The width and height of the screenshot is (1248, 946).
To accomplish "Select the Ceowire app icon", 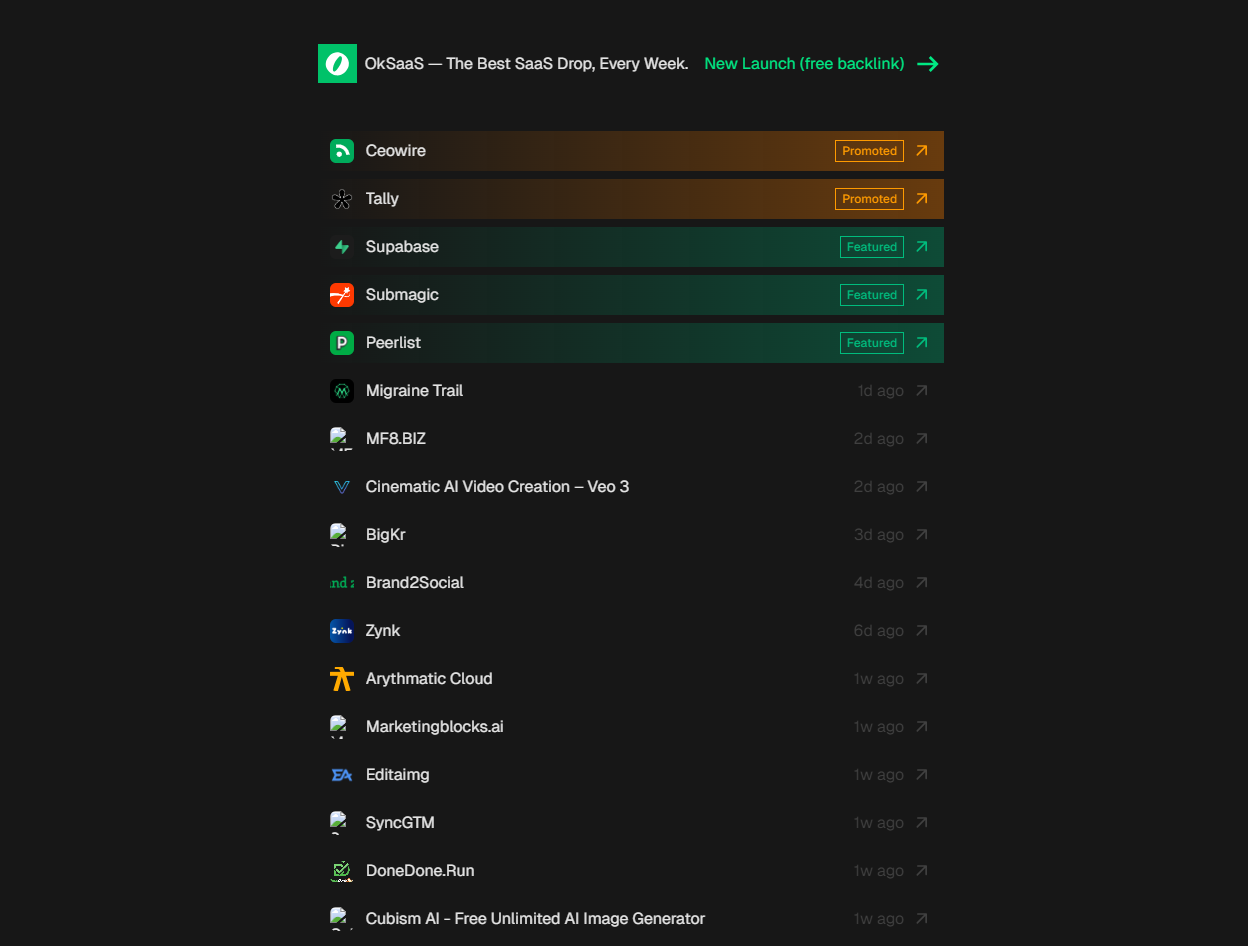I will coord(342,151).
